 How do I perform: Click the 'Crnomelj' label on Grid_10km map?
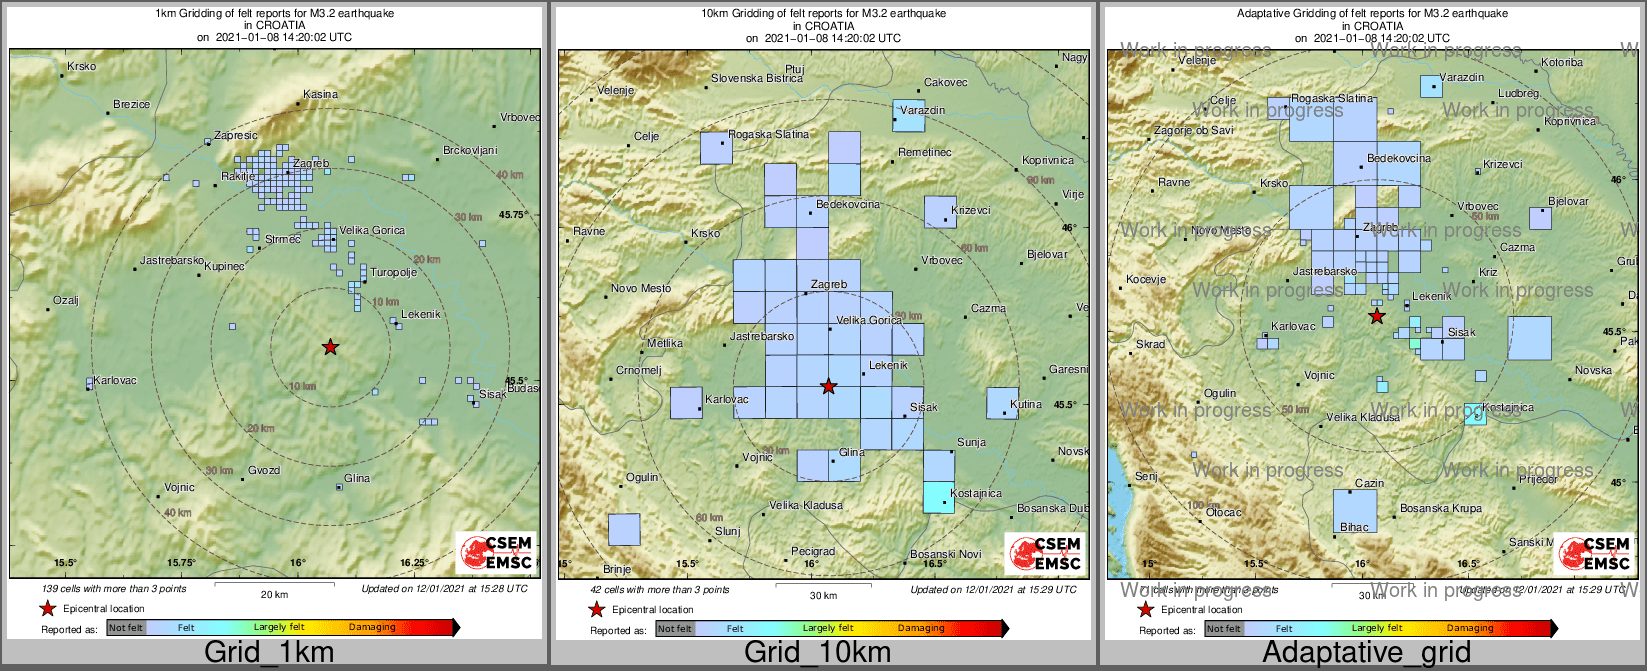639,370
